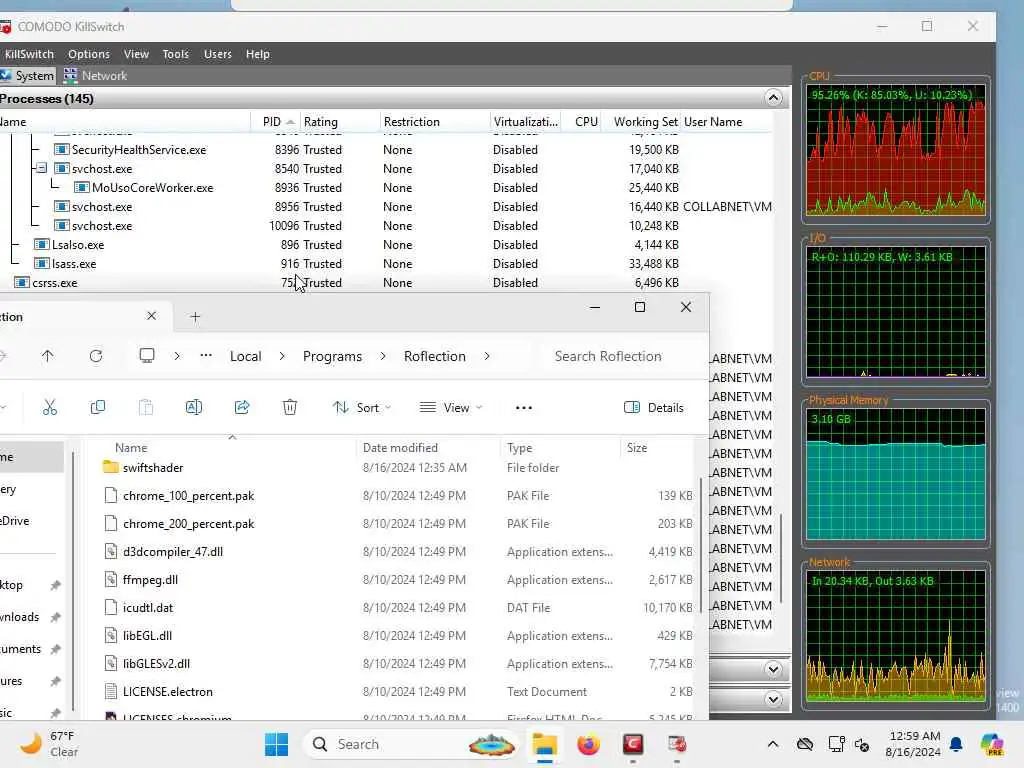
Task: Click the Cut scissors icon
Action: click(x=50, y=408)
